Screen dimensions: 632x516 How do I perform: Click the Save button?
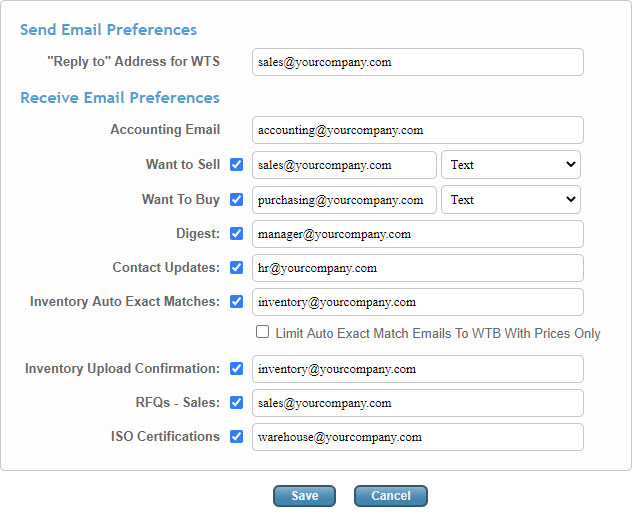[305, 496]
